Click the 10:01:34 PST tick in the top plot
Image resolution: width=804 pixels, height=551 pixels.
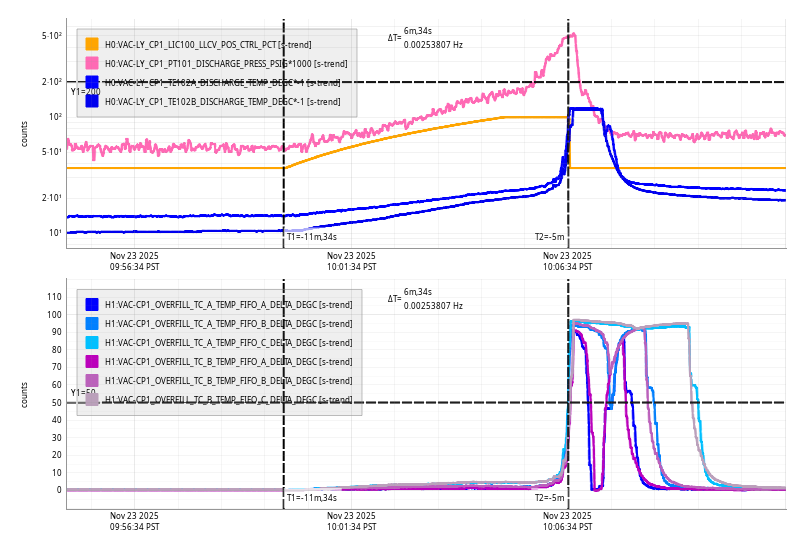point(351,261)
